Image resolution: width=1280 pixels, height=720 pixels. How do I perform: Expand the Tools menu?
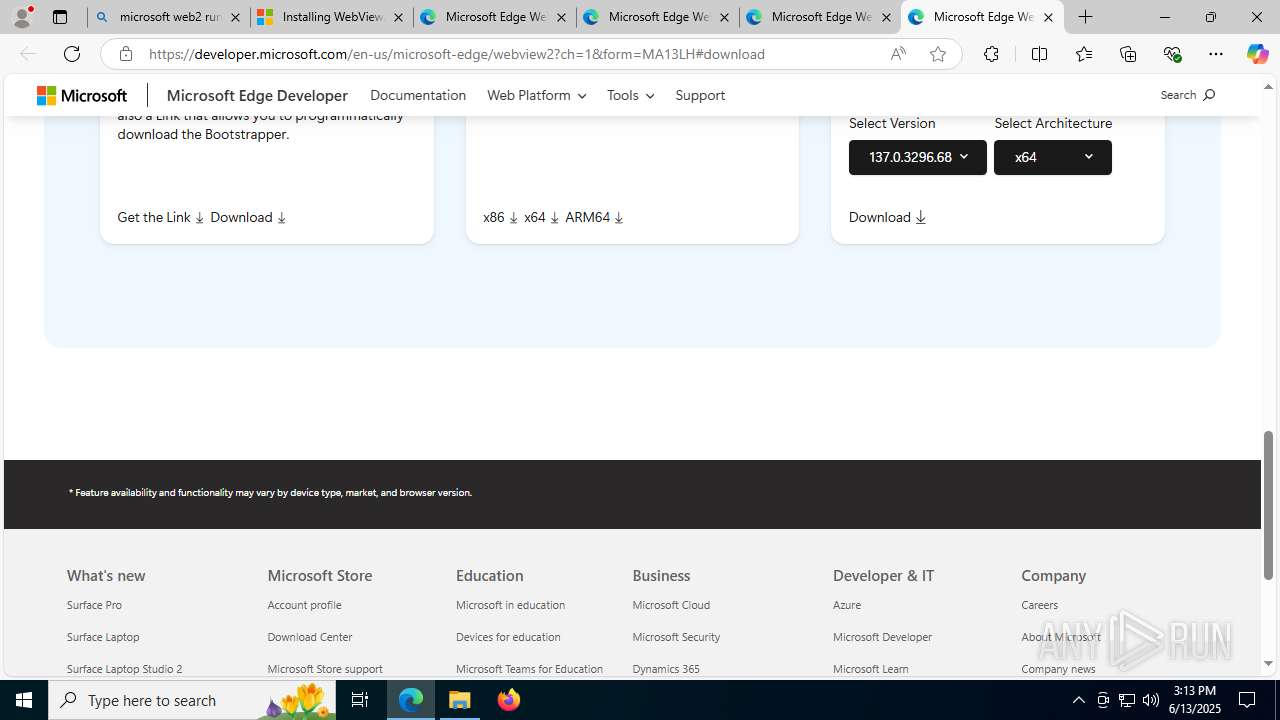[x=630, y=95]
